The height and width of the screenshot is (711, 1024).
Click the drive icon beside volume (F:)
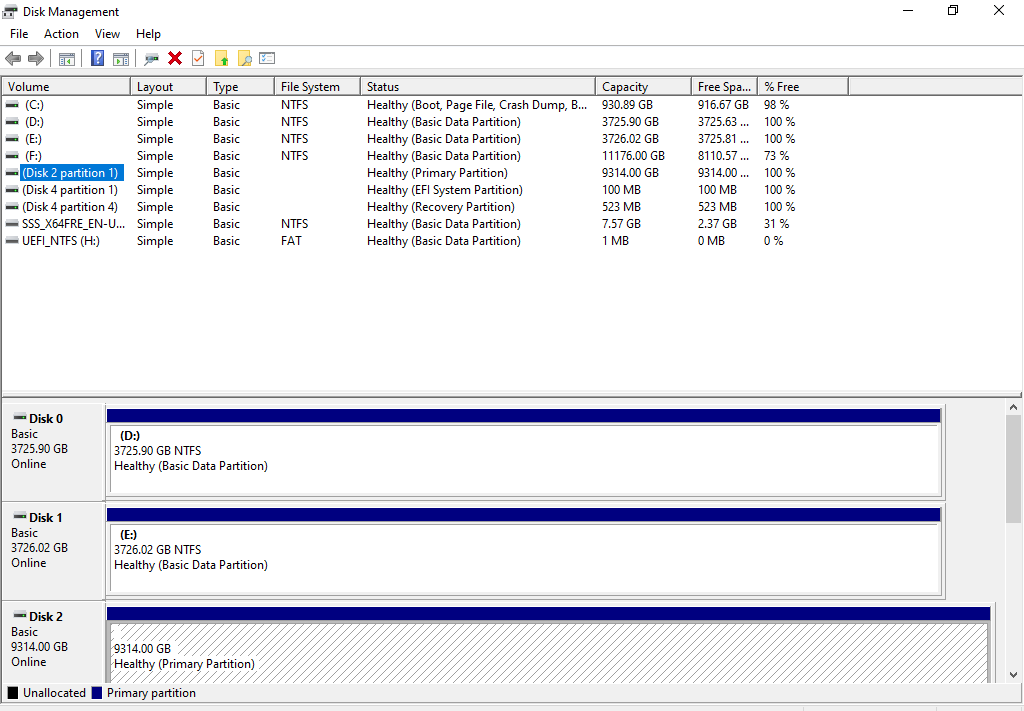point(12,155)
